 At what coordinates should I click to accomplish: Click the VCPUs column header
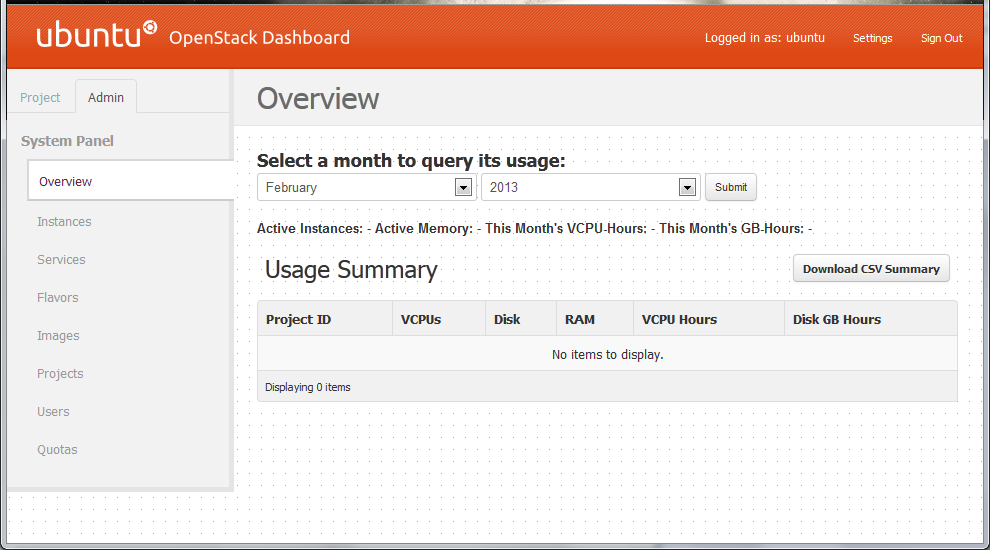(439, 320)
